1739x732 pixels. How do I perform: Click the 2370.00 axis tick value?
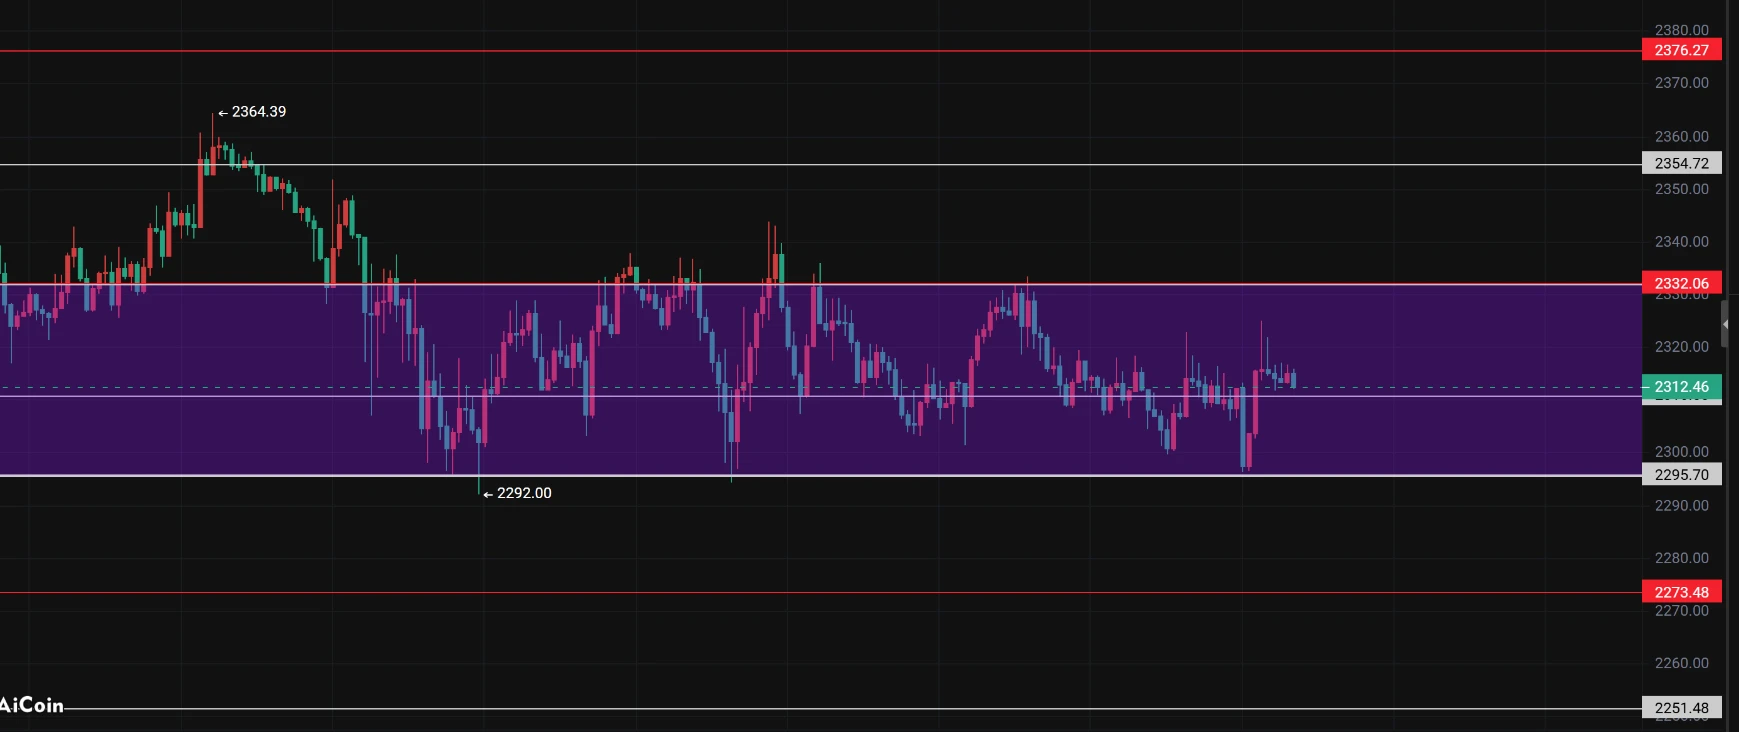(x=1682, y=83)
